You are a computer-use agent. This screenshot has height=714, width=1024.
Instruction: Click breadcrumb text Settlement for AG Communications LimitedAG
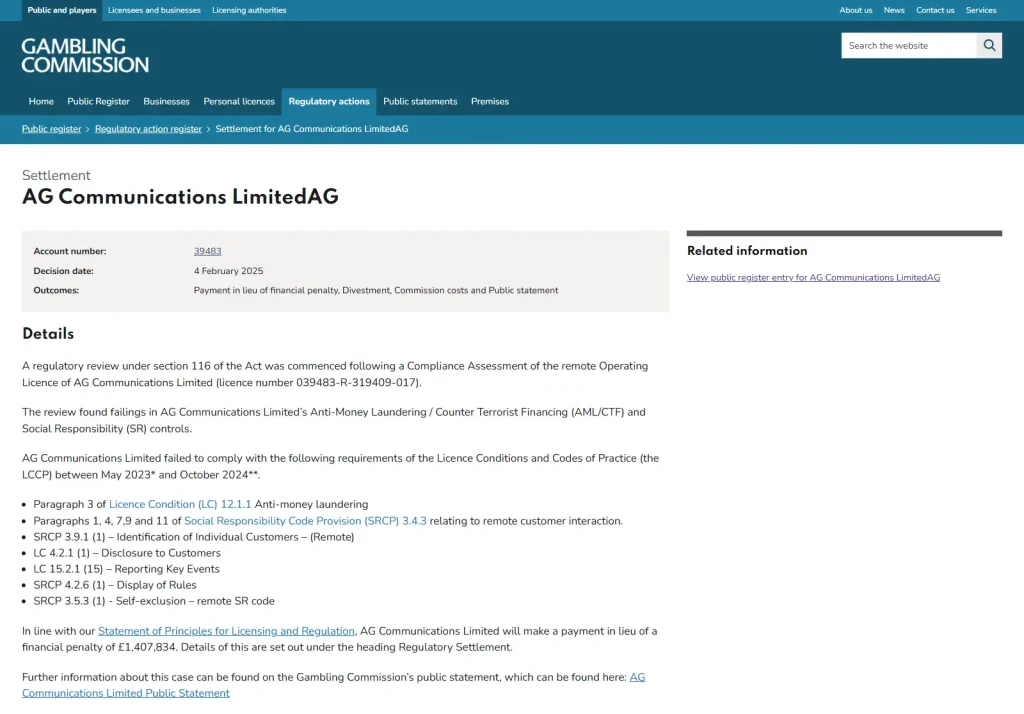(312, 129)
